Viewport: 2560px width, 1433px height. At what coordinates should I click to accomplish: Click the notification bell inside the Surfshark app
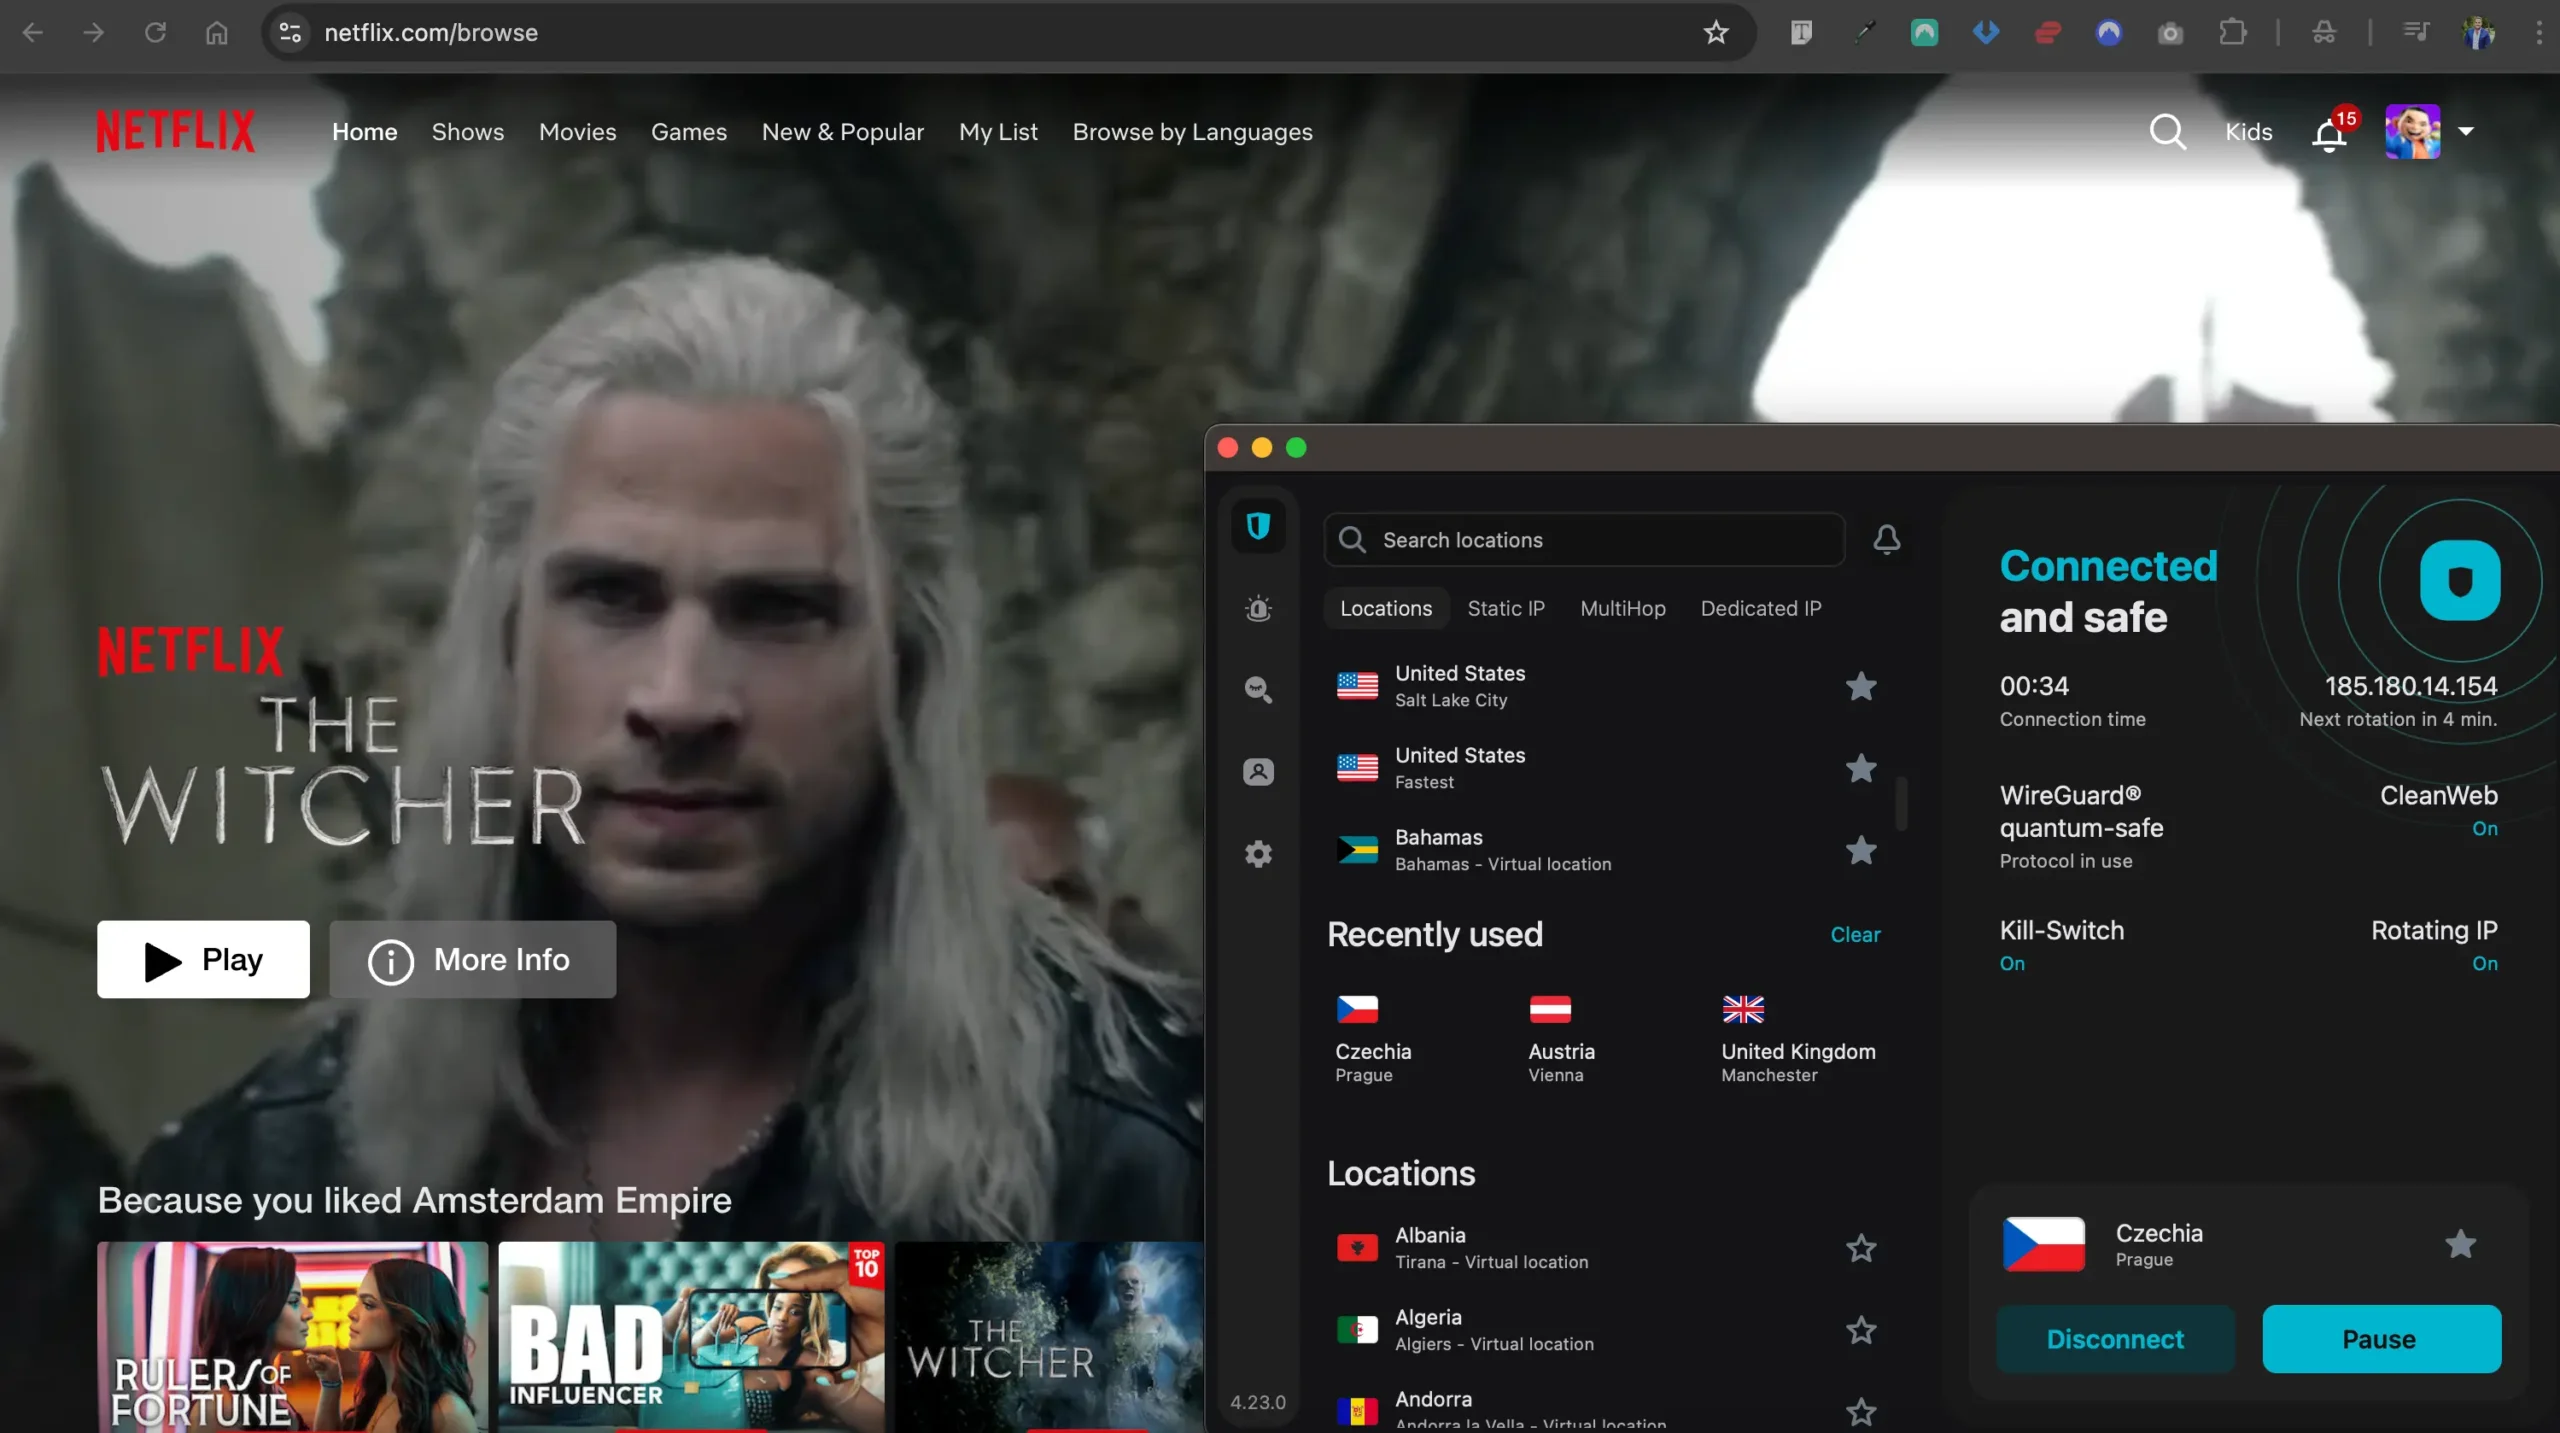coord(1887,539)
